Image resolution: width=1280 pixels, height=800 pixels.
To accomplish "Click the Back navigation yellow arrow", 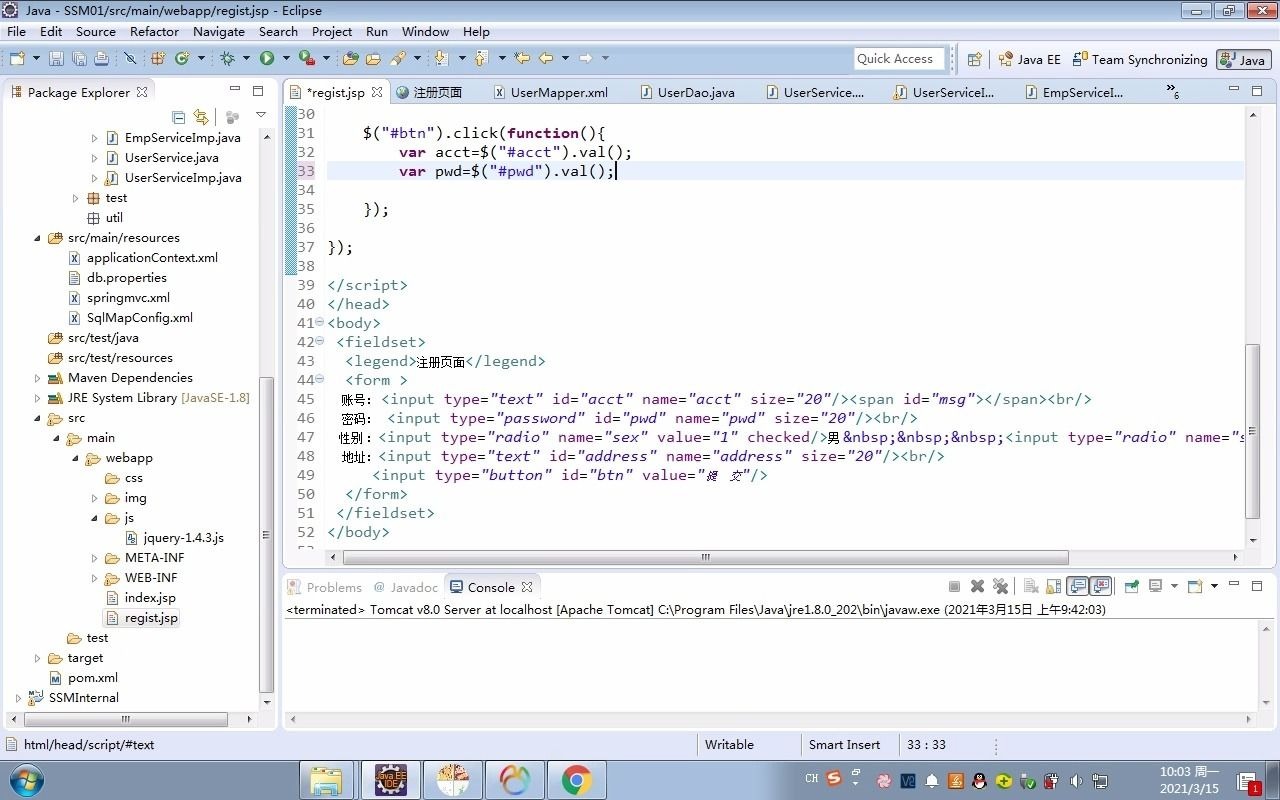I will pos(546,59).
